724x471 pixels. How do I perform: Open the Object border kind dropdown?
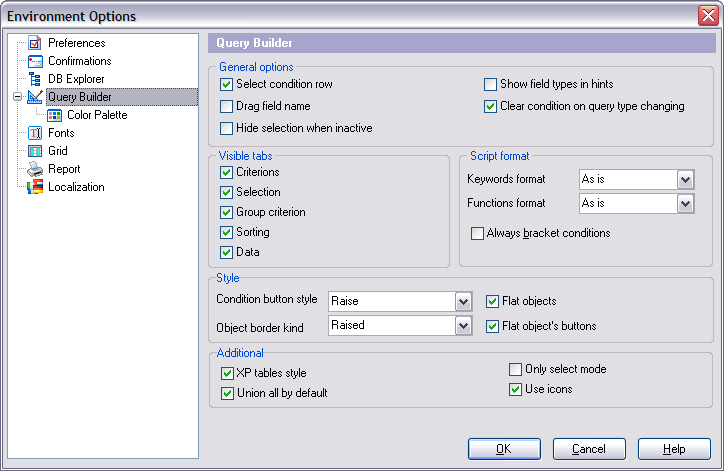coord(463,325)
